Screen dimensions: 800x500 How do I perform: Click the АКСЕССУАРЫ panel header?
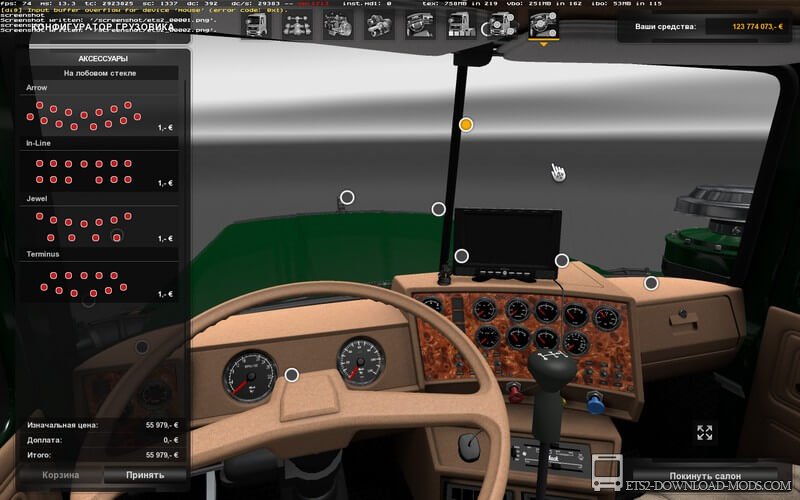[x=103, y=59]
